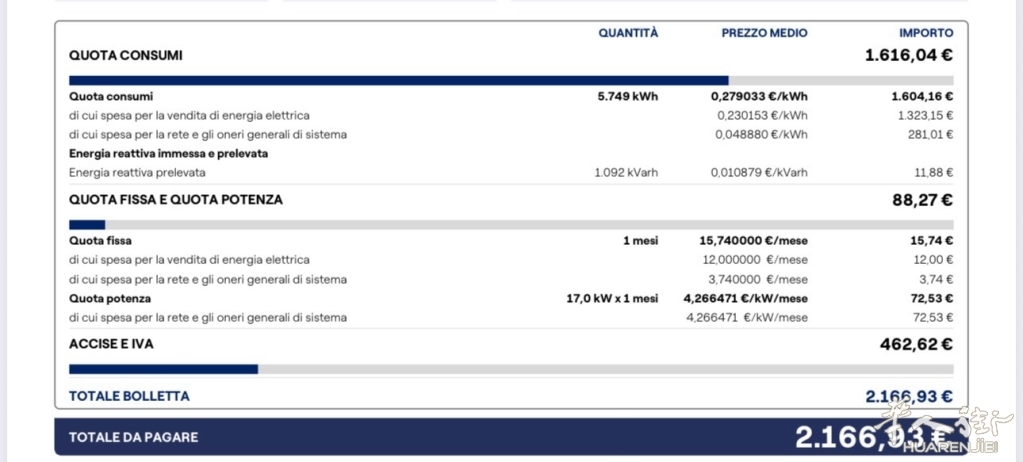
Task: Click the 0,010879 €/kVarh price
Action: coord(759,173)
